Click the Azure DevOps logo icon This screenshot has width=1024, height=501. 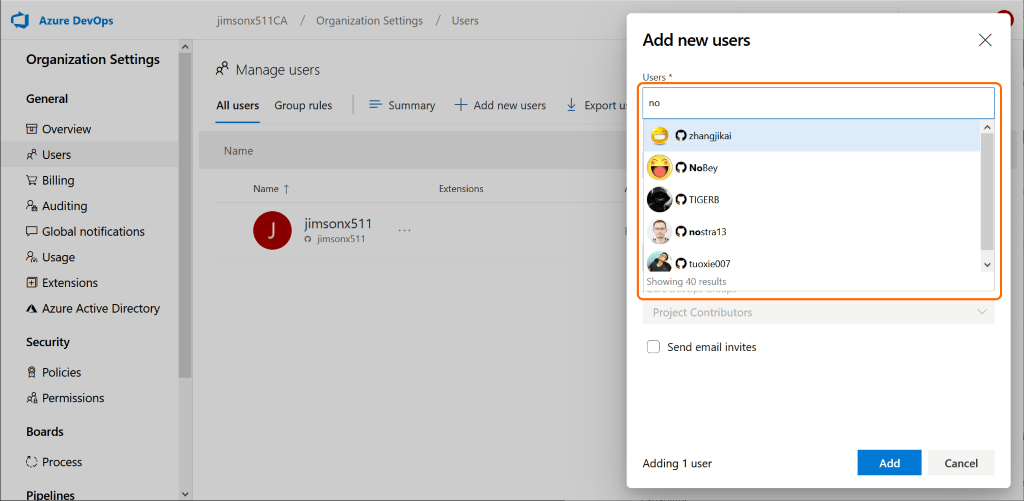[x=21, y=20]
